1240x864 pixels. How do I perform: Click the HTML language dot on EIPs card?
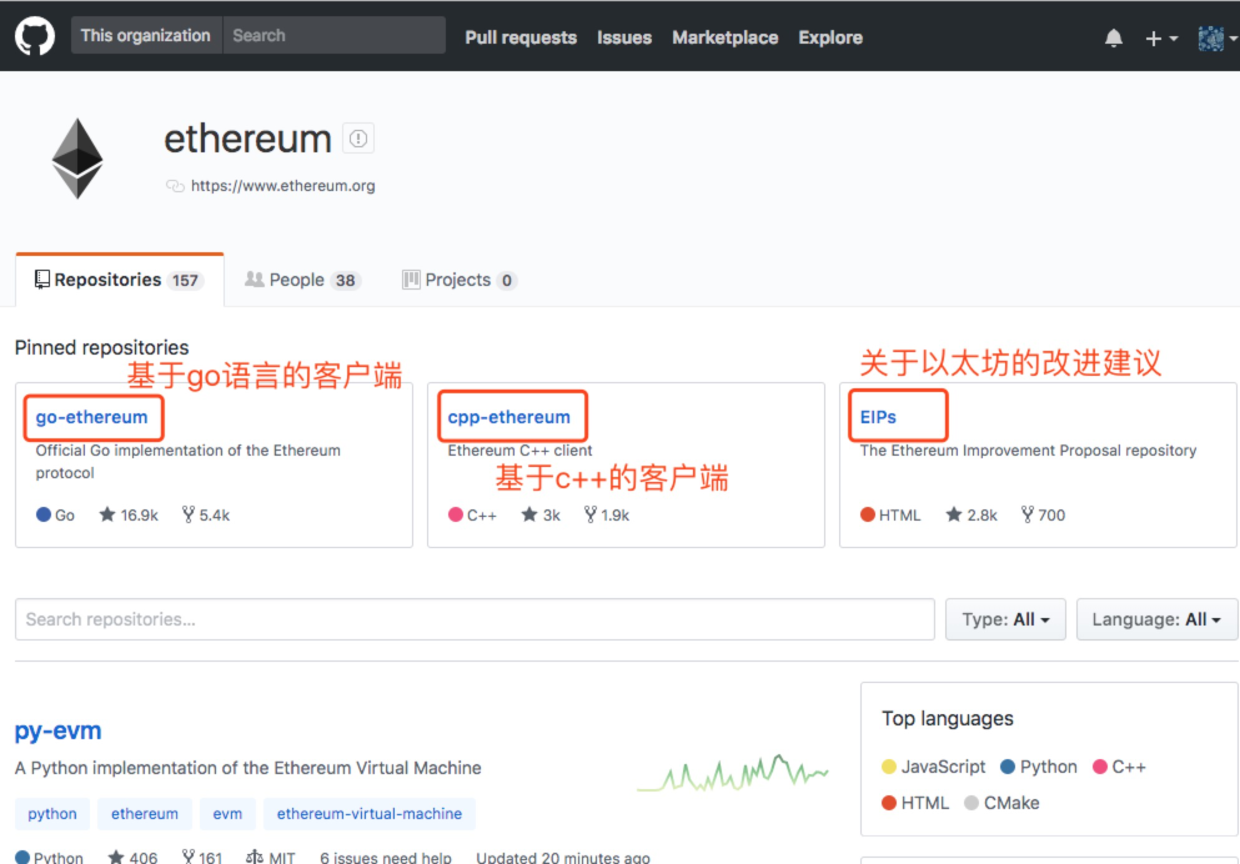point(868,515)
